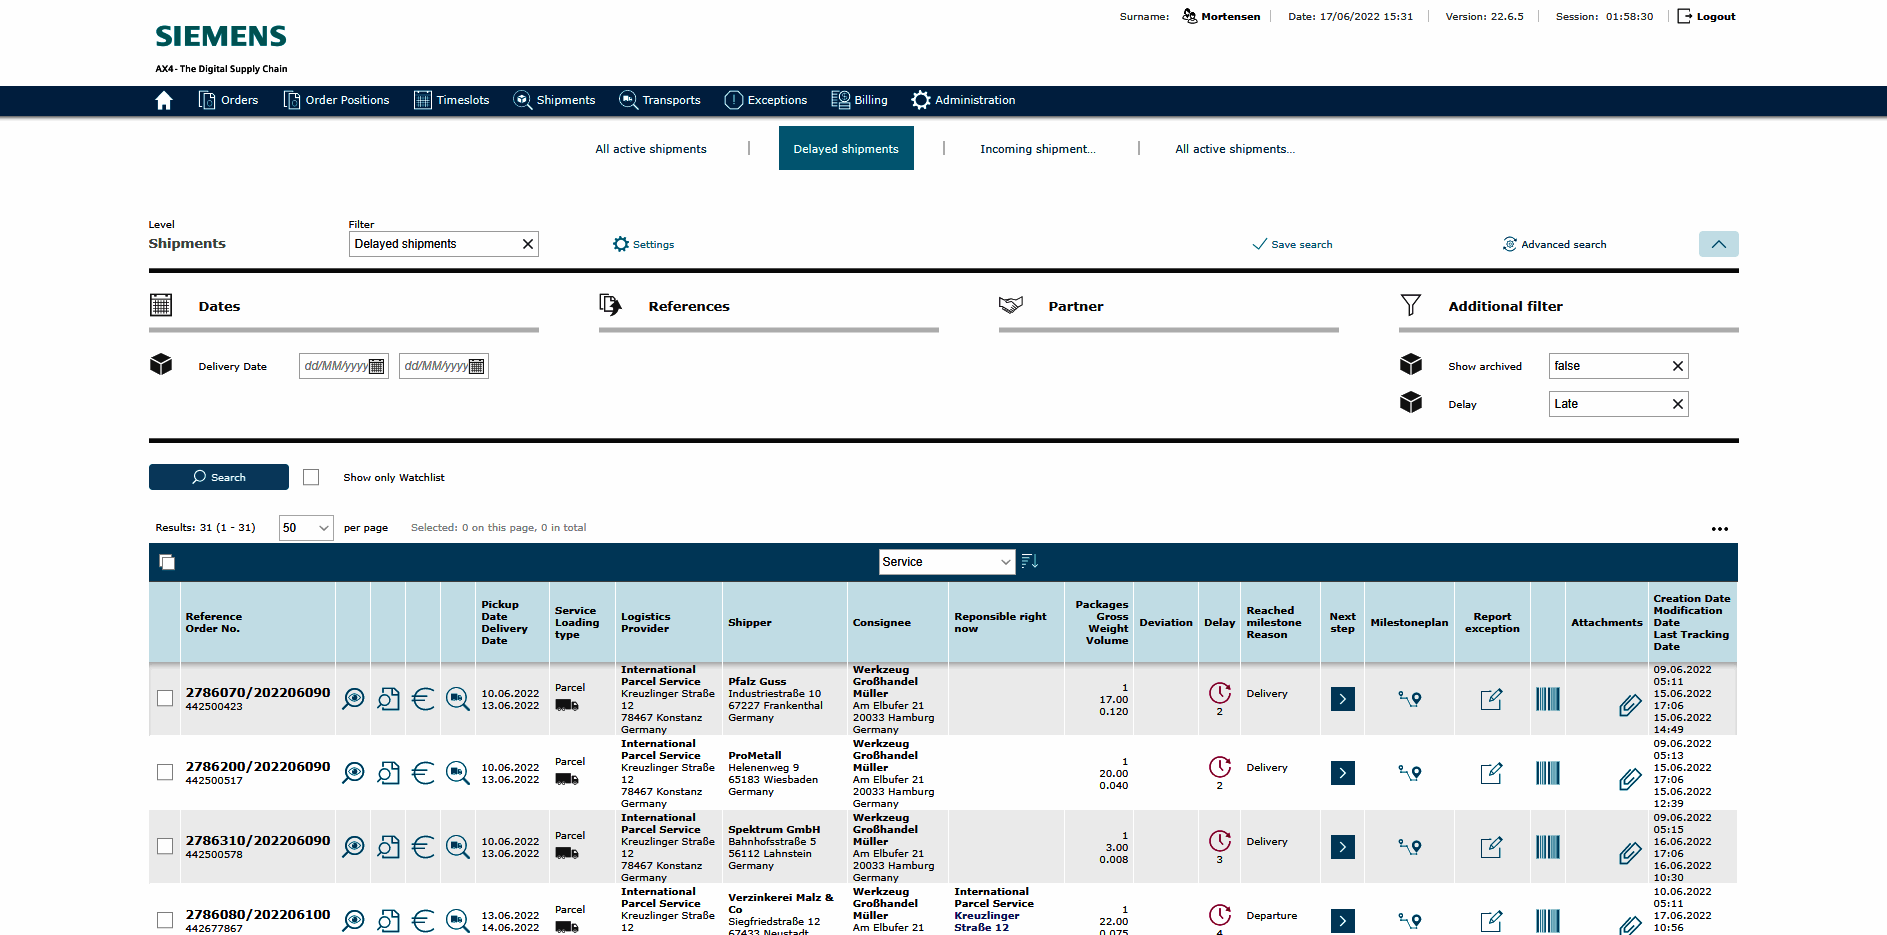Open the Service sort column dropdown

(946, 562)
